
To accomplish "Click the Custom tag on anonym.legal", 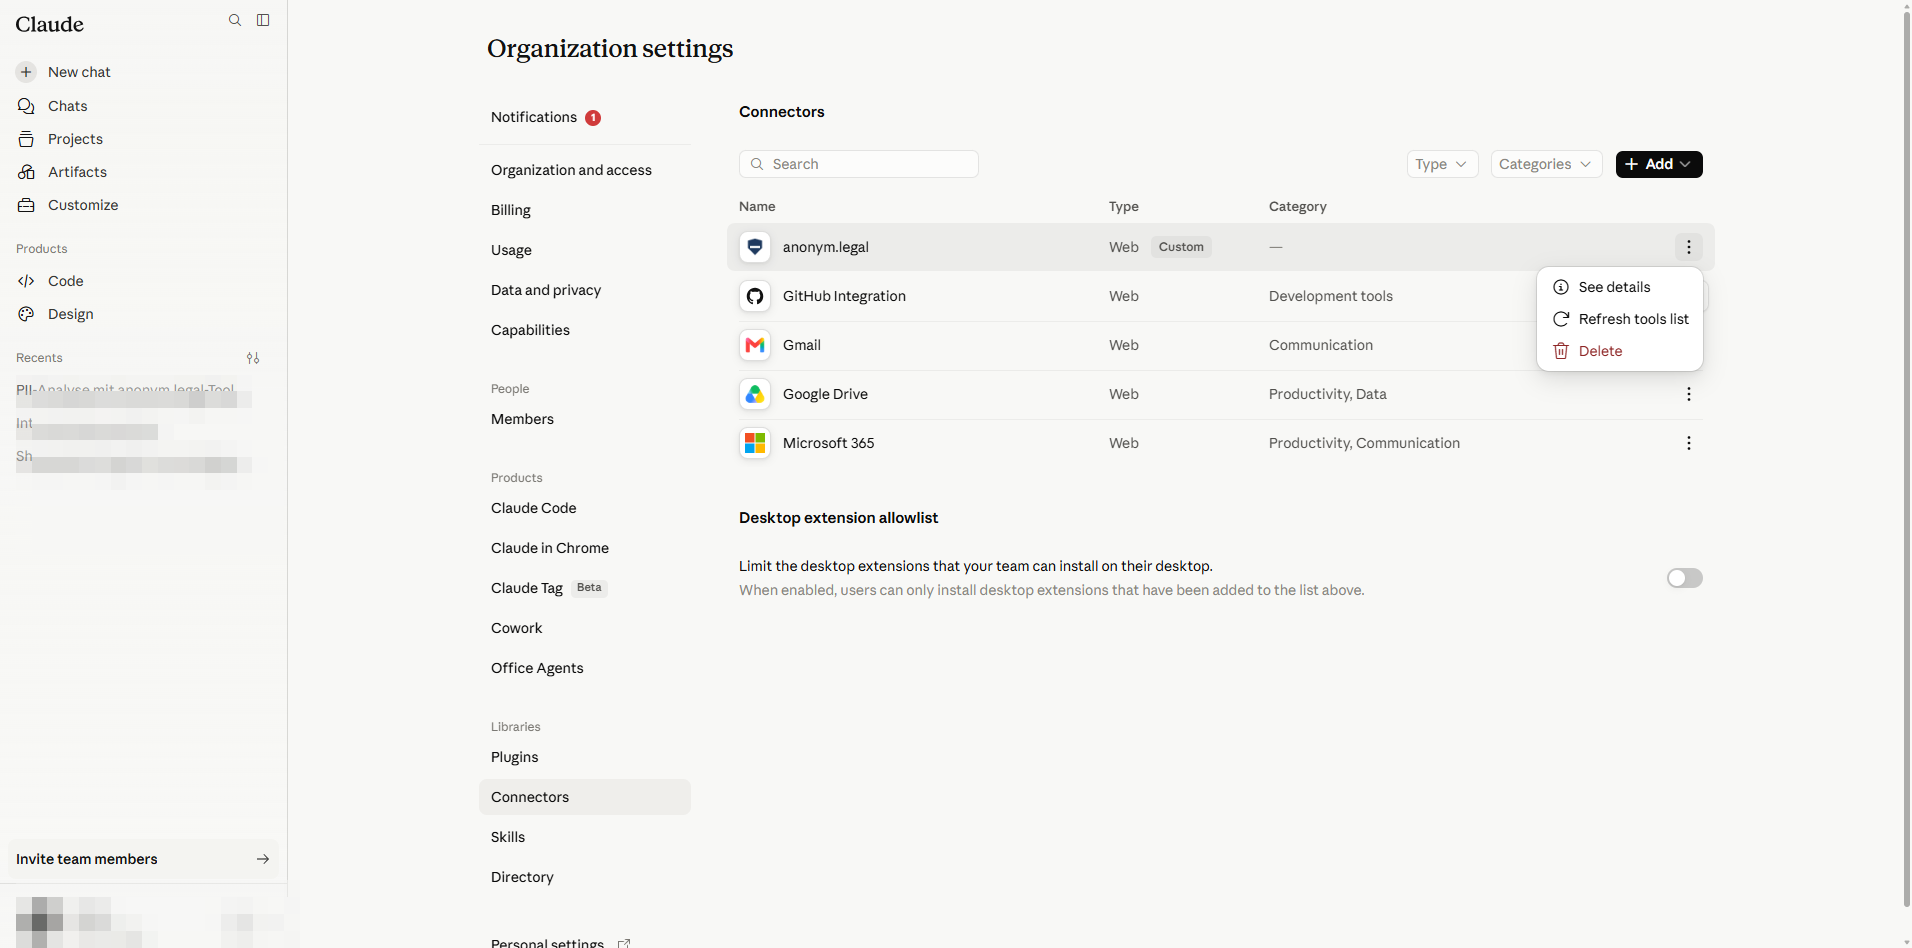I will pyautogui.click(x=1181, y=247).
